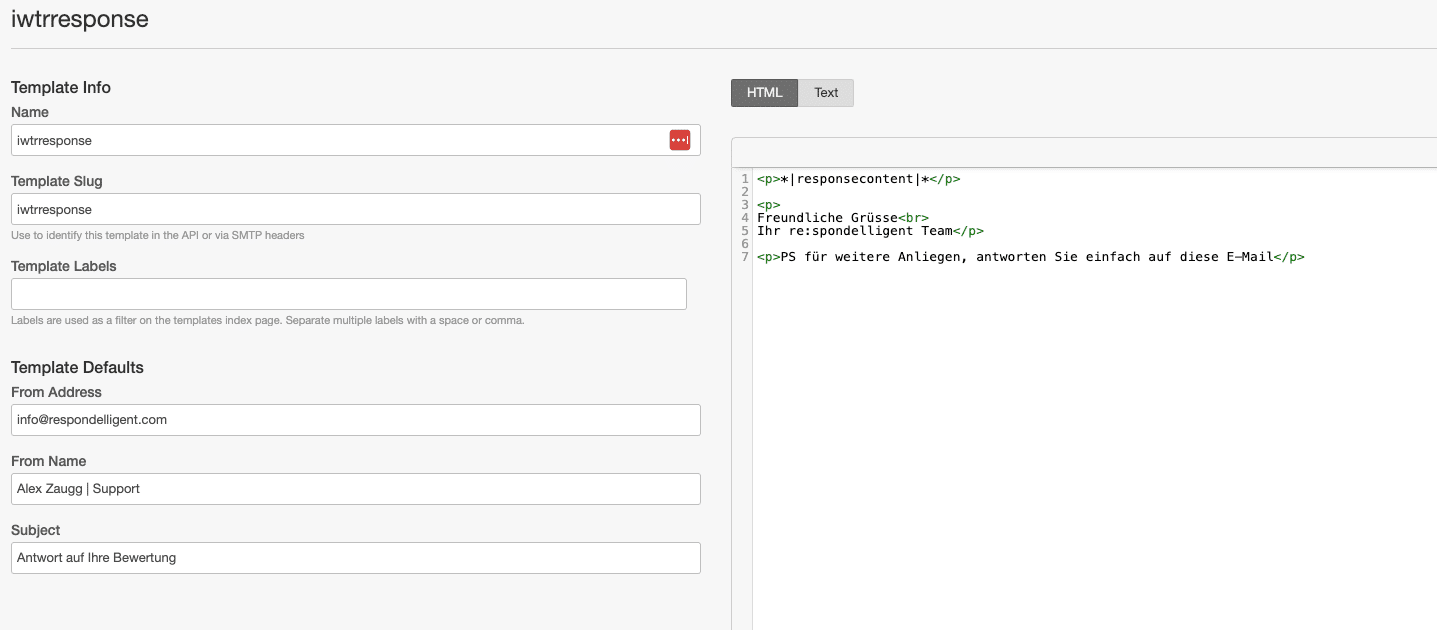This screenshot has height=630, width=1437.
Task: Select the From Name input
Action: (x=355, y=489)
